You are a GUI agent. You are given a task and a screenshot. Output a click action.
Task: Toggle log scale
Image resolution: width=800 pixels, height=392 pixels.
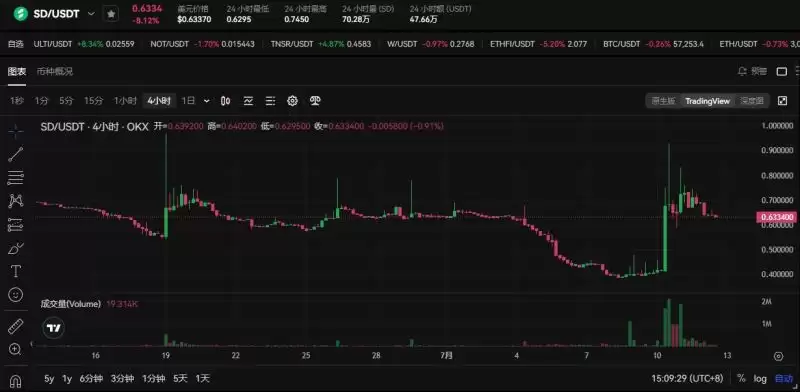[x=760, y=379]
